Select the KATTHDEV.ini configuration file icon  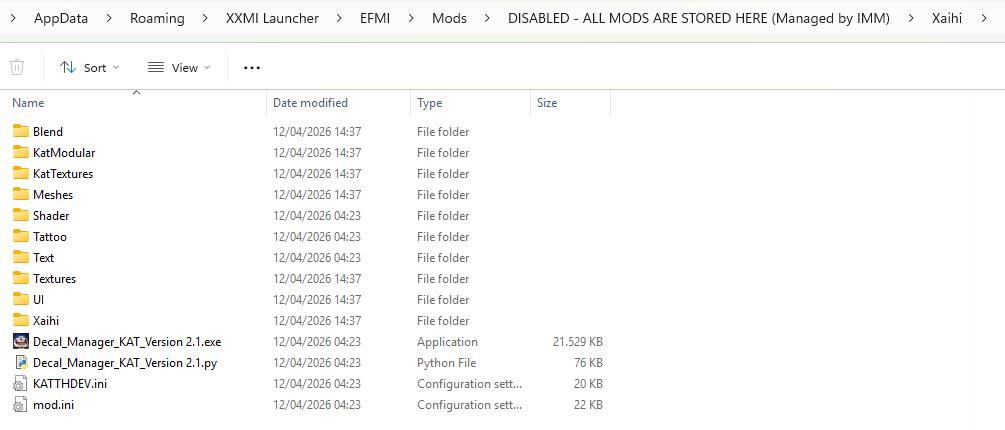tap(21, 384)
